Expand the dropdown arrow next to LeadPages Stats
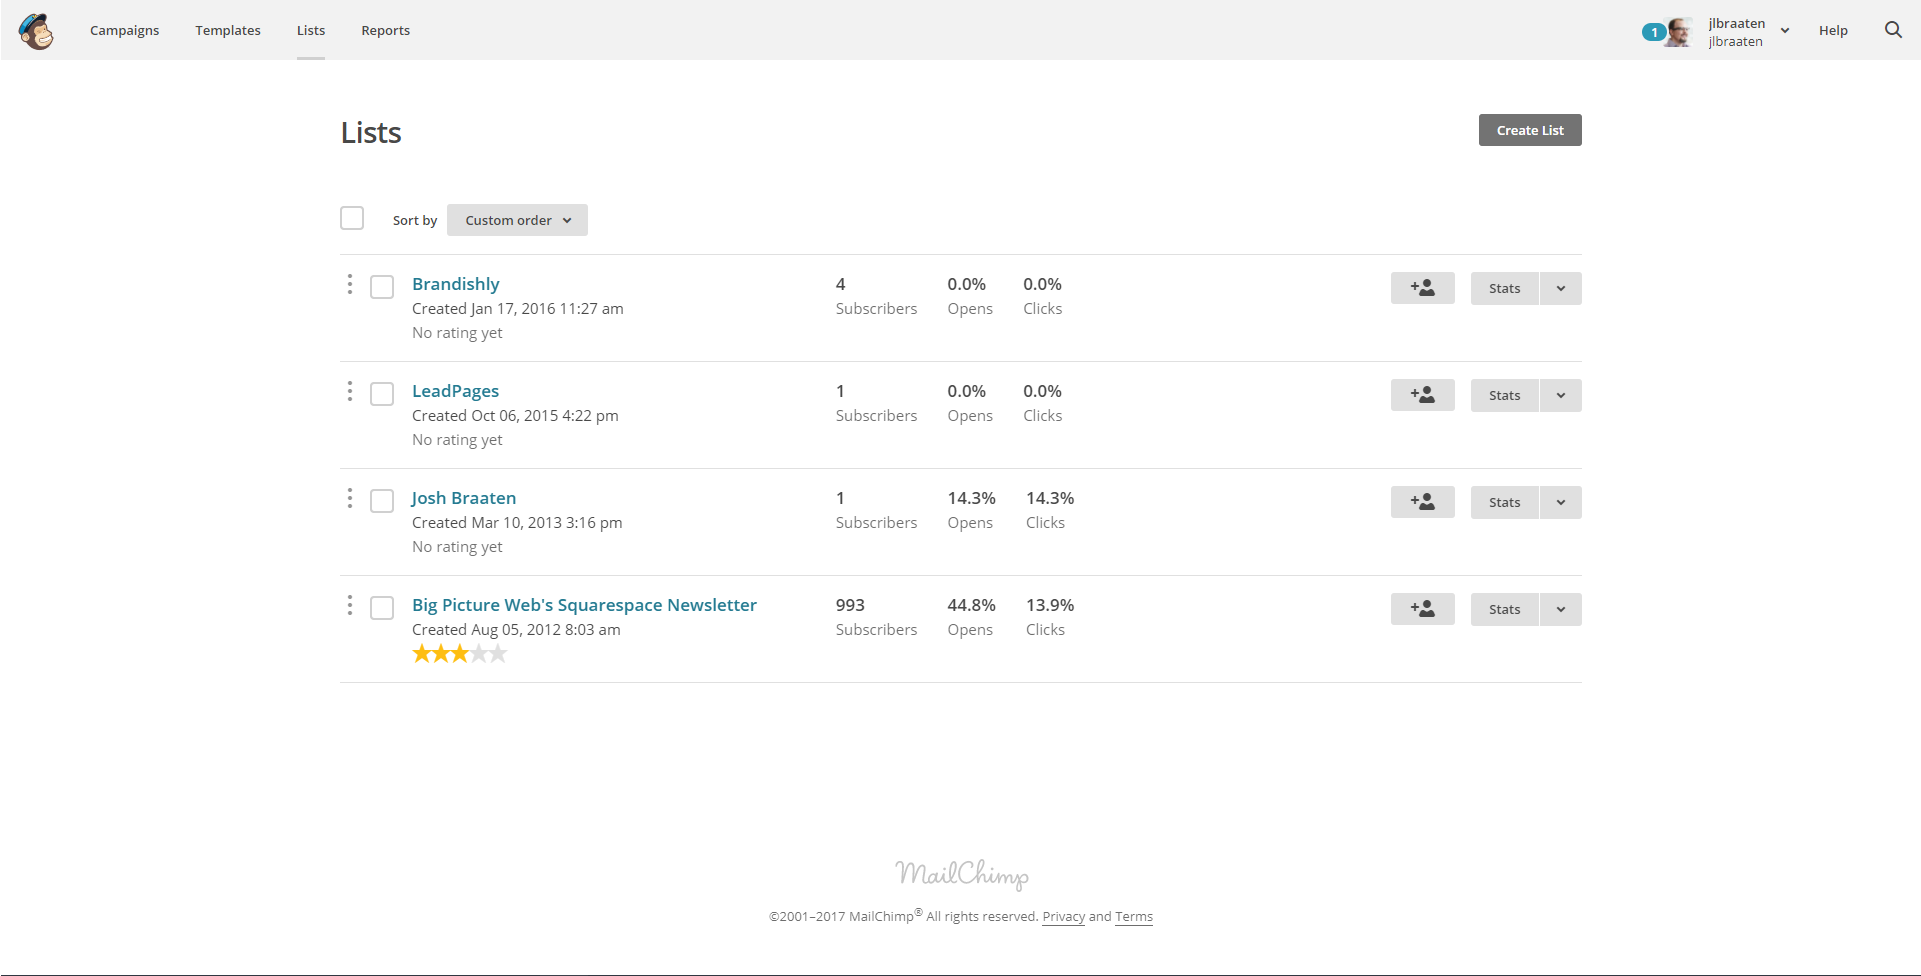The width and height of the screenshot is (1921, 976). pyautogui.click(x=1560, y=395)
